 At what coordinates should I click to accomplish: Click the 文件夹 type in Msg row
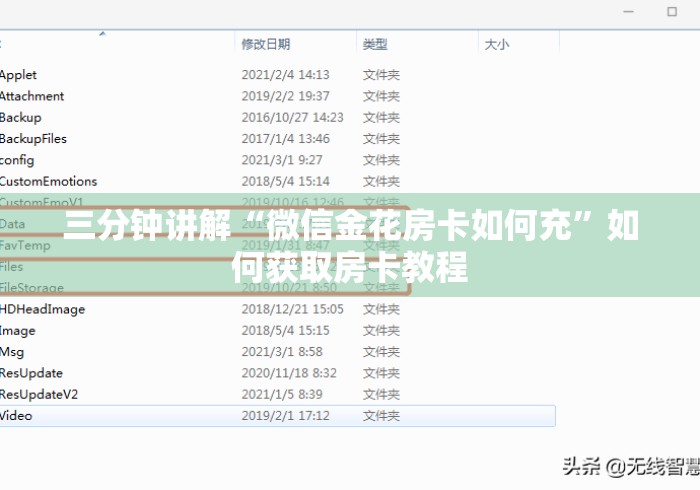(381, 352)
